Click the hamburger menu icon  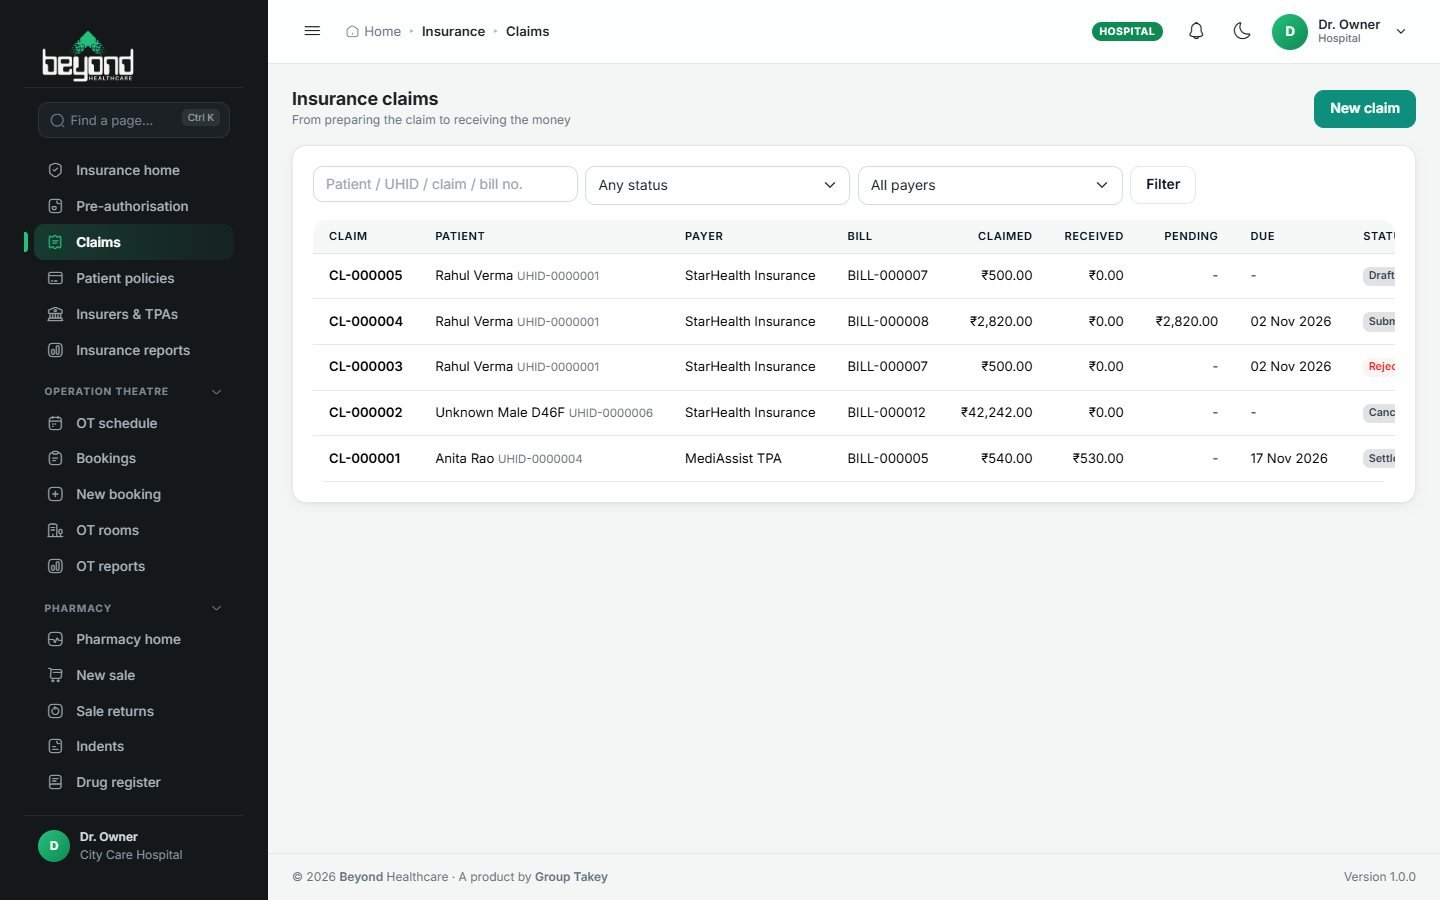coord(312,31)
